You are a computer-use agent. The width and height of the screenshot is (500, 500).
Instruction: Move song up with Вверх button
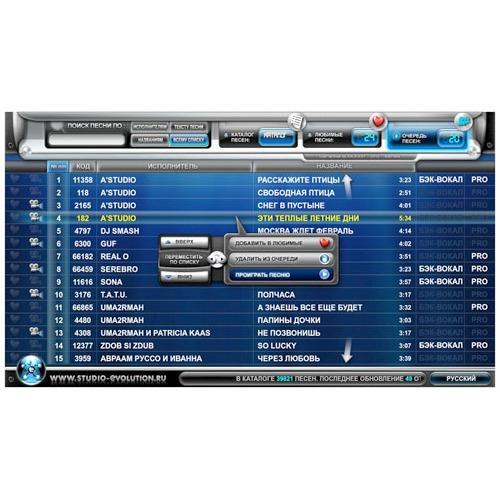[x=185, y=242]
